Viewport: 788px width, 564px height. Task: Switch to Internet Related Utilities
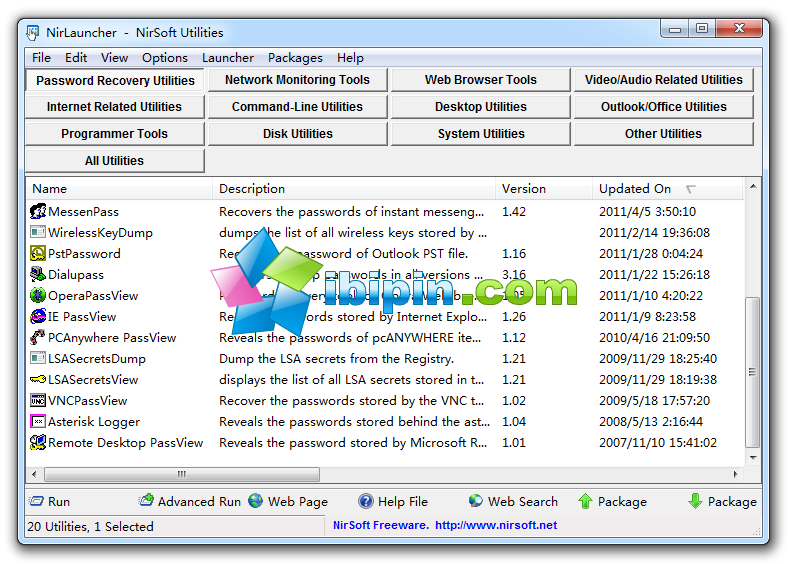(x=115, y=107)
